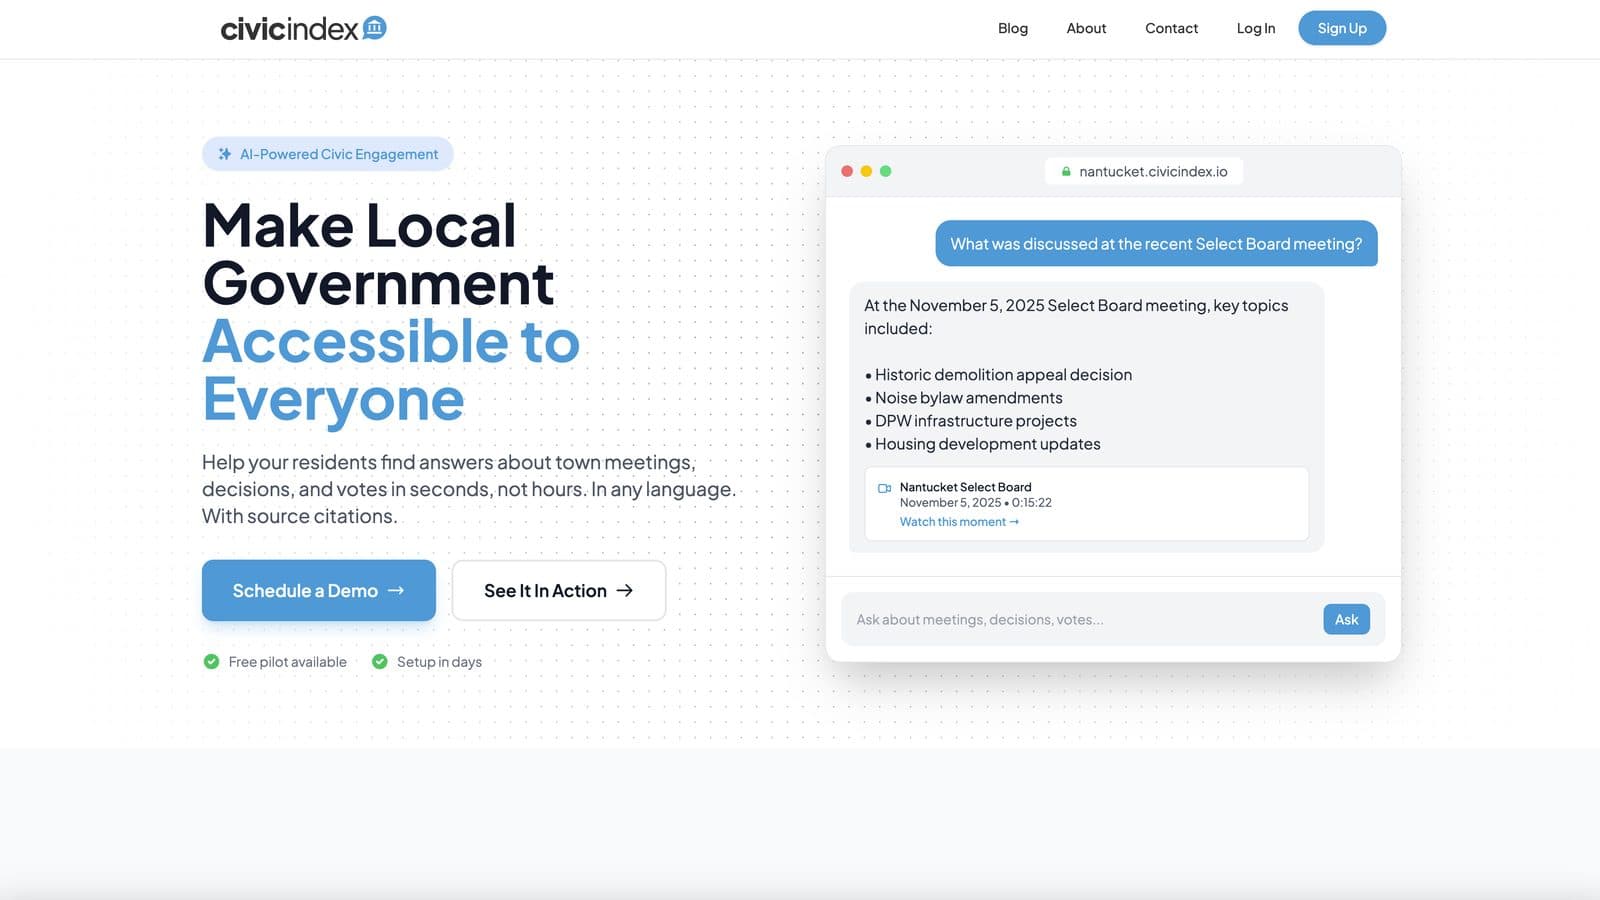This screenshot has height=900, width=1600.
Task: Click Schedule a Demo button
Action: [x=319, y=590]
